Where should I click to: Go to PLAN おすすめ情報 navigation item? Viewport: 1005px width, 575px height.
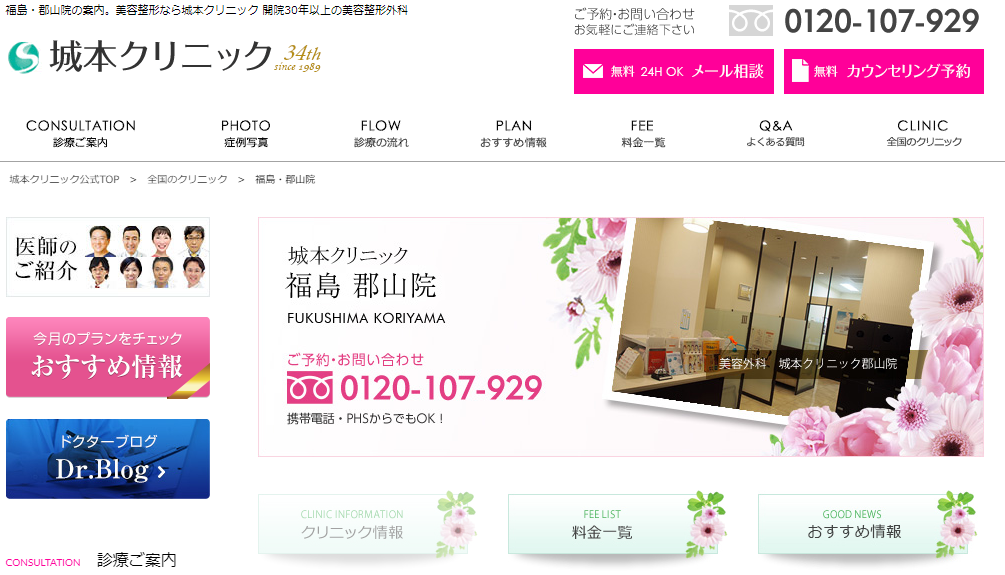513,133
